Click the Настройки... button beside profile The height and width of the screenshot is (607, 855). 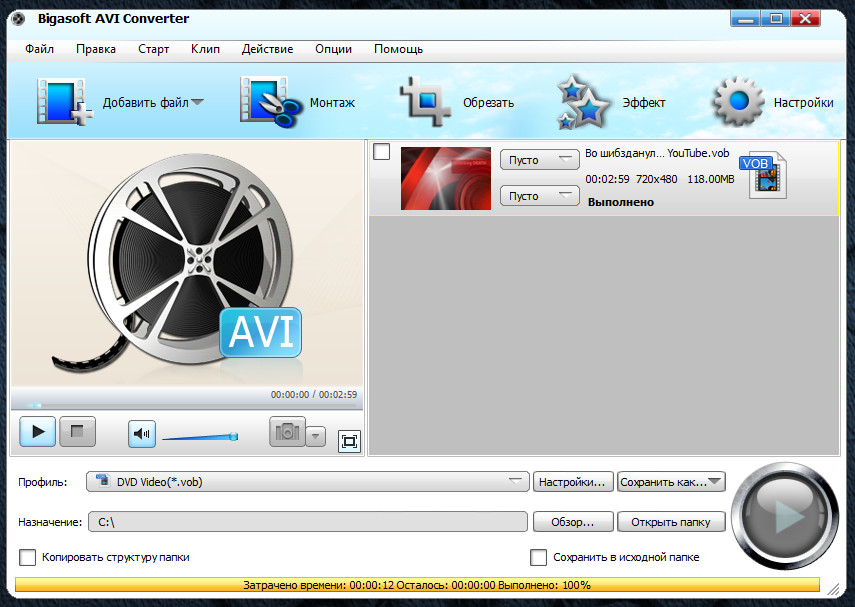[573, 482]
